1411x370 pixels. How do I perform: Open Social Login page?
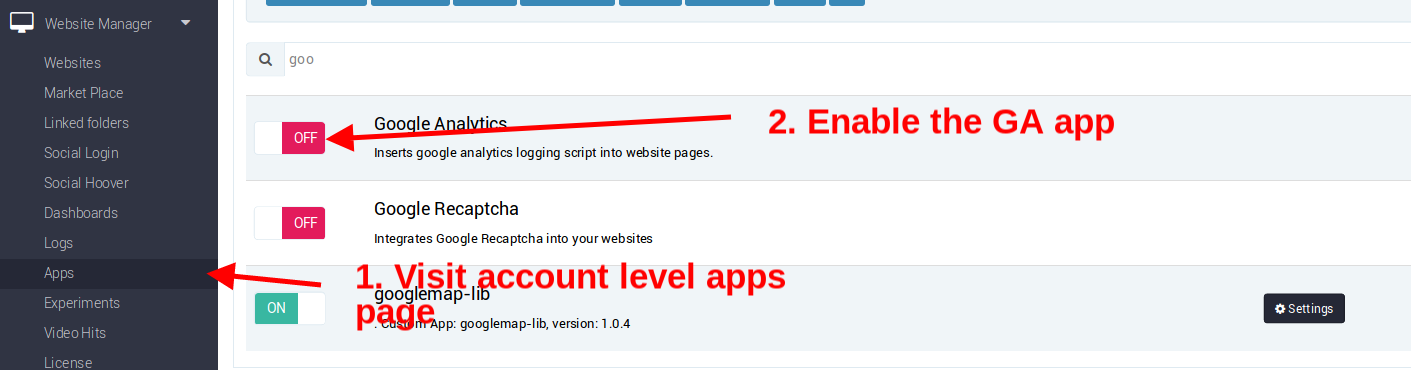point(81,152)
